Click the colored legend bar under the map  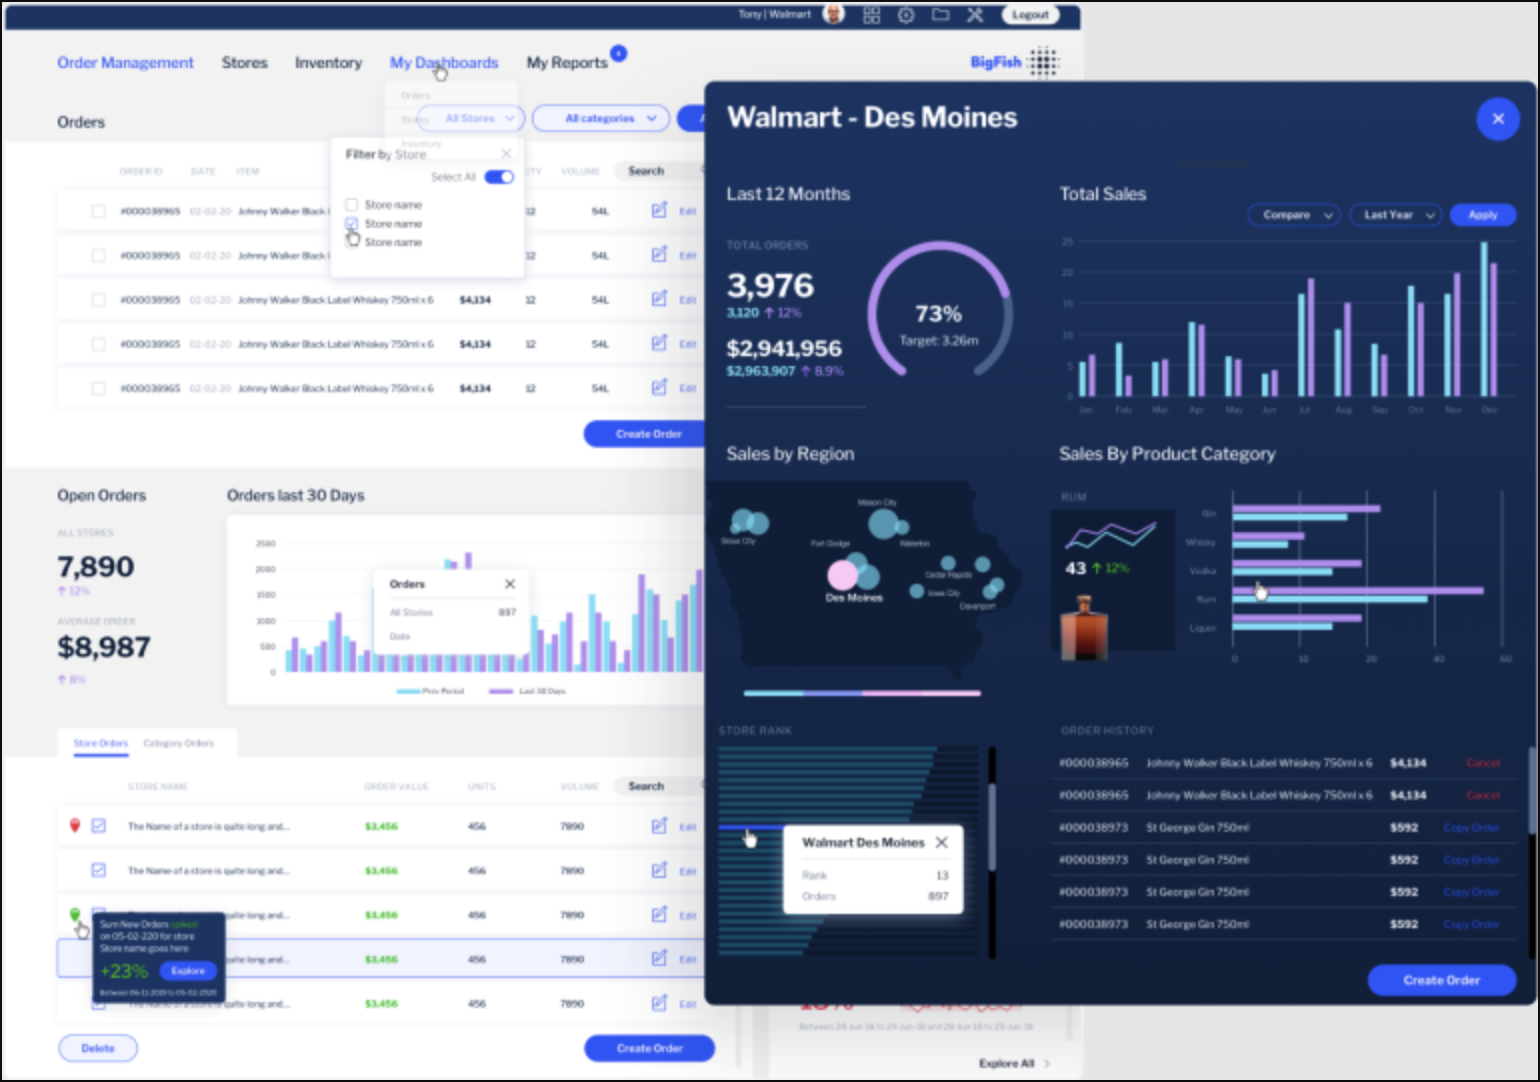tap(862, 692)
